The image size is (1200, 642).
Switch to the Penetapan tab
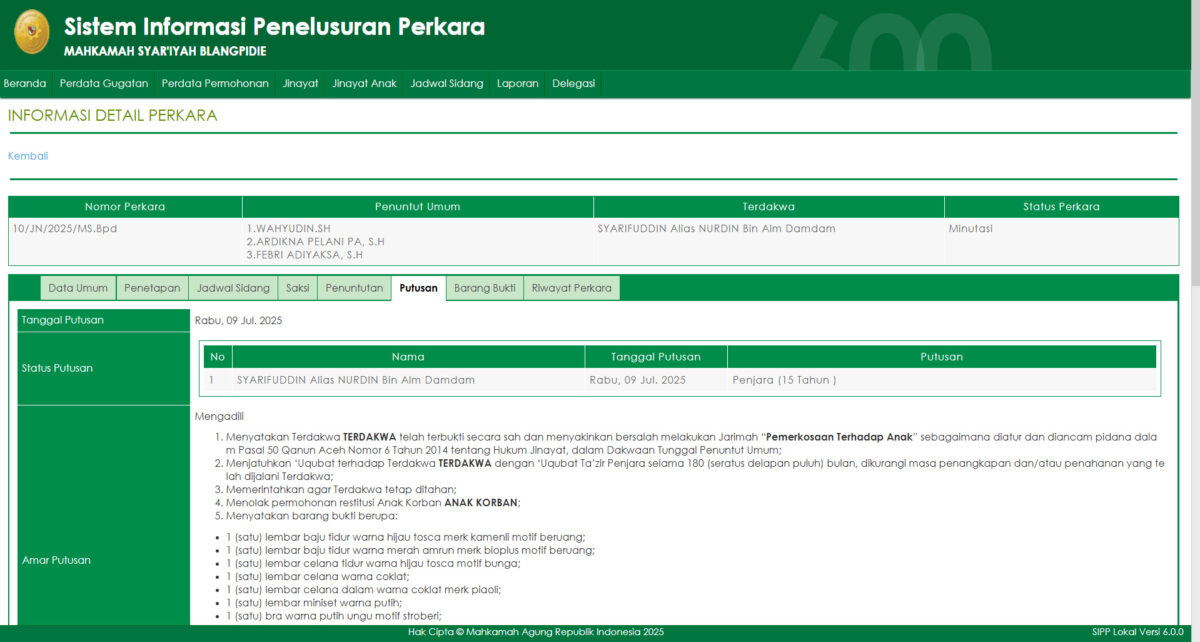[x=152, y=288]
